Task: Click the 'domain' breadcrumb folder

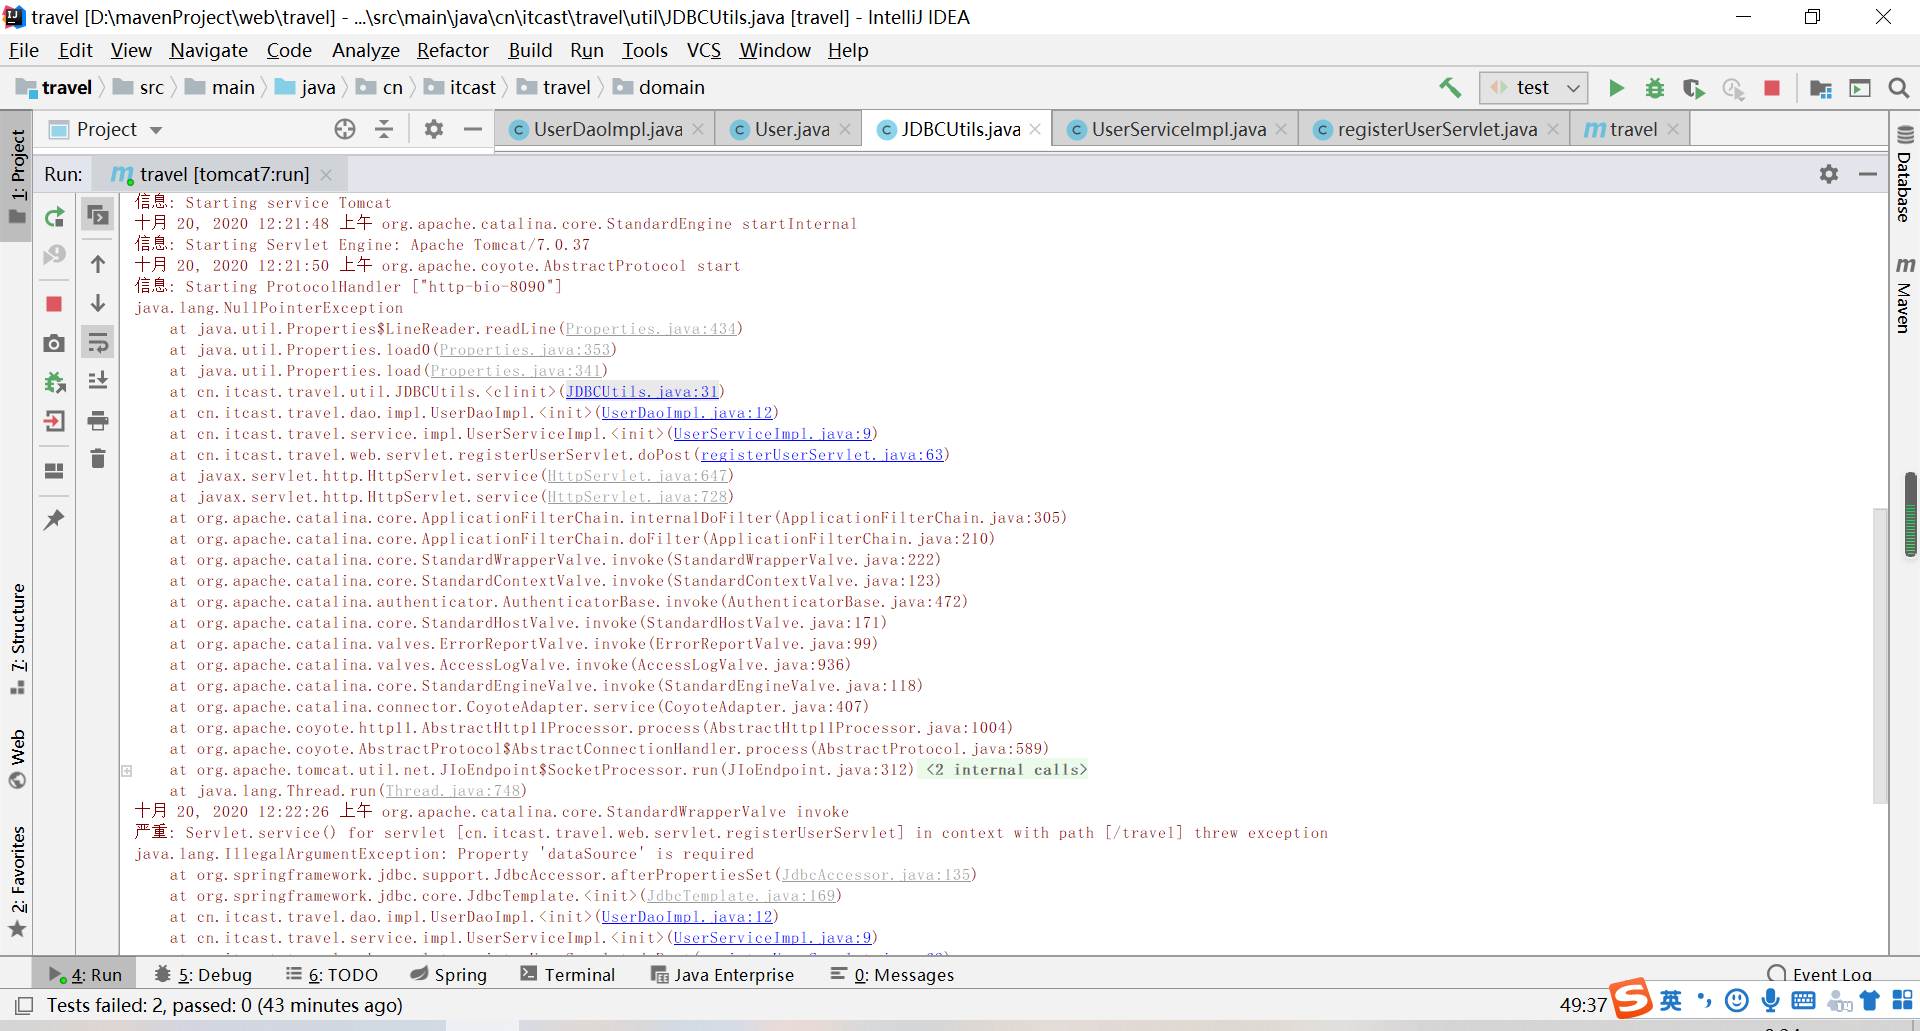Action: click(659, 88)
